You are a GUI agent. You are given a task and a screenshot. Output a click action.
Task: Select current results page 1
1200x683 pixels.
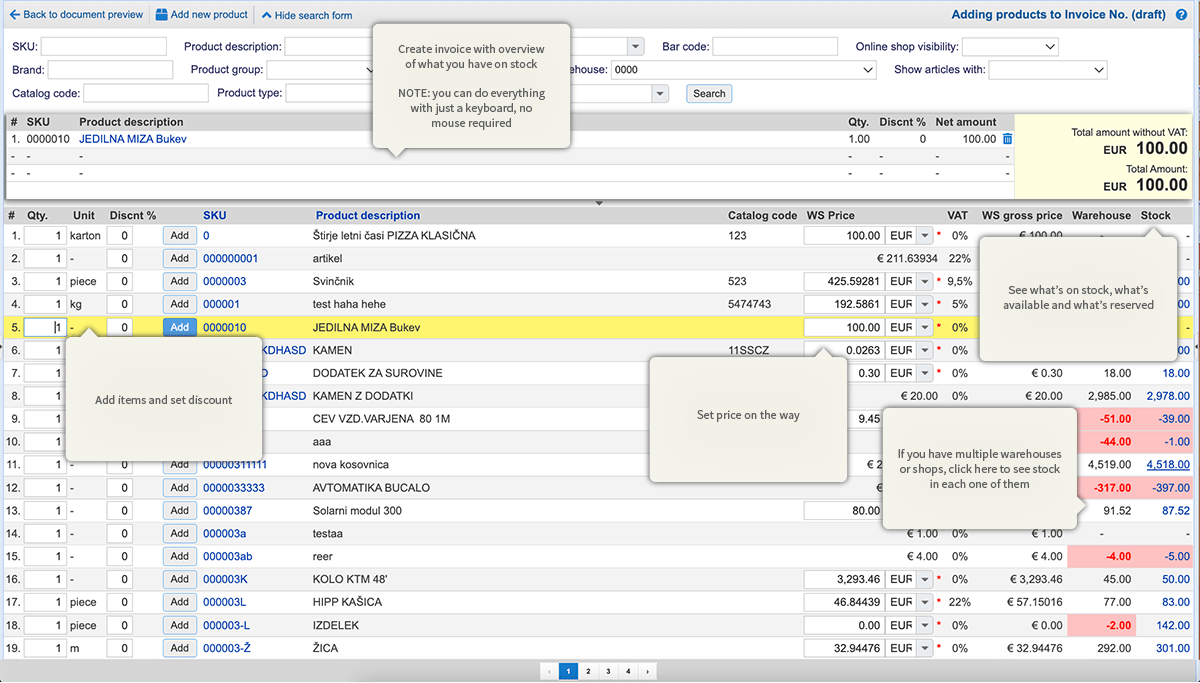568,672
